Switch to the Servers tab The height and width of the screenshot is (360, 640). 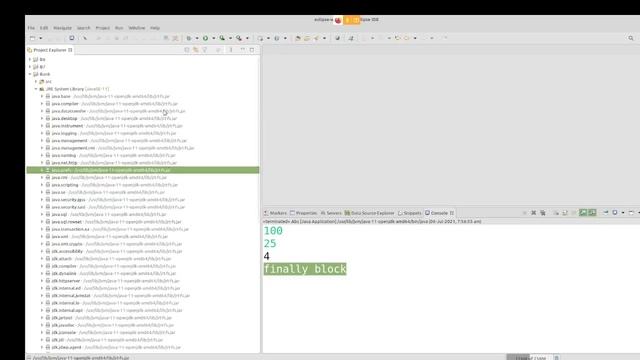coord(331,213)
